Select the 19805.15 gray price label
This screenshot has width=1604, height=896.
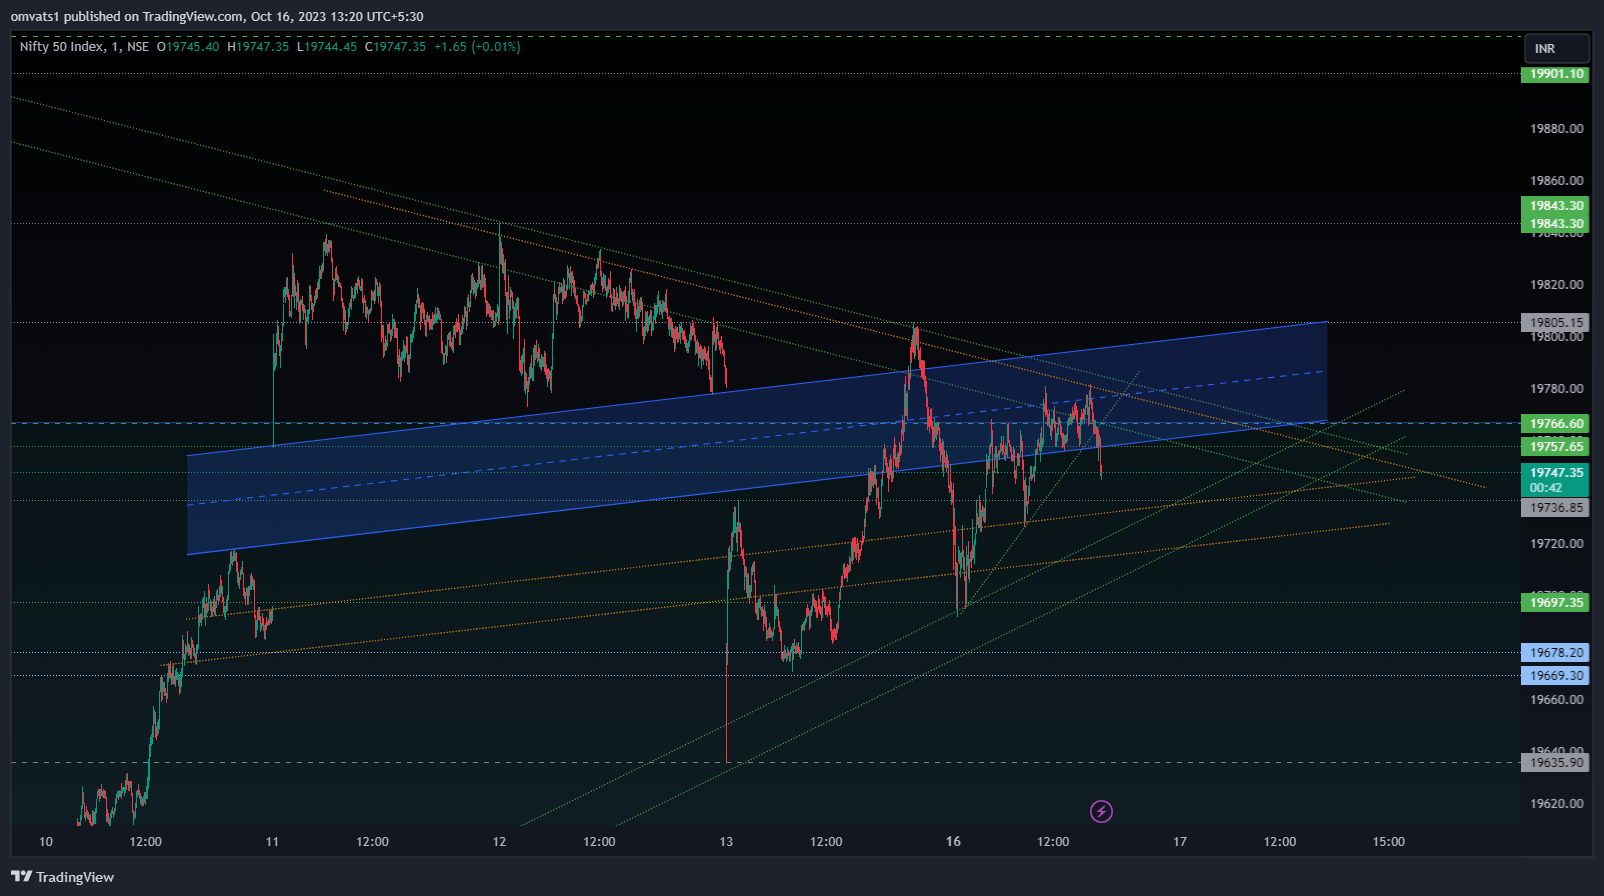(1556, 322)
